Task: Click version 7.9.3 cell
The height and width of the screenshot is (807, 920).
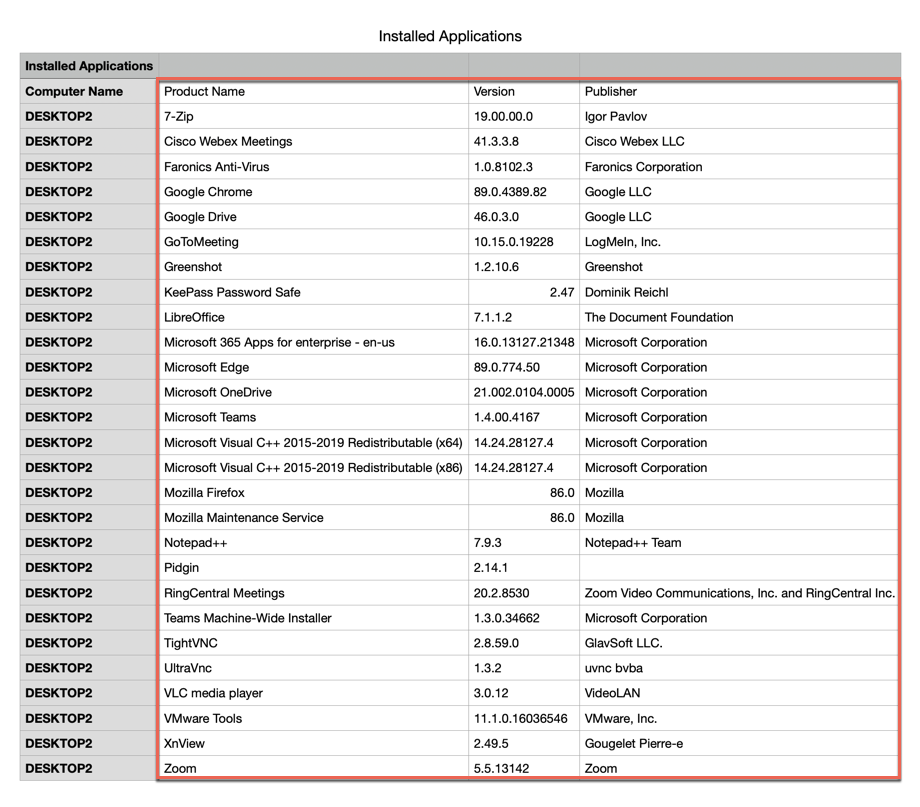Action: click(524, 543)
